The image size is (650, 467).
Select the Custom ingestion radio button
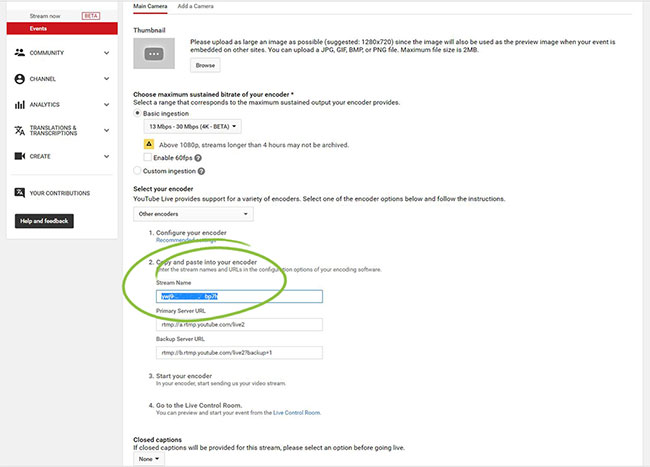(x=137, y=171)
